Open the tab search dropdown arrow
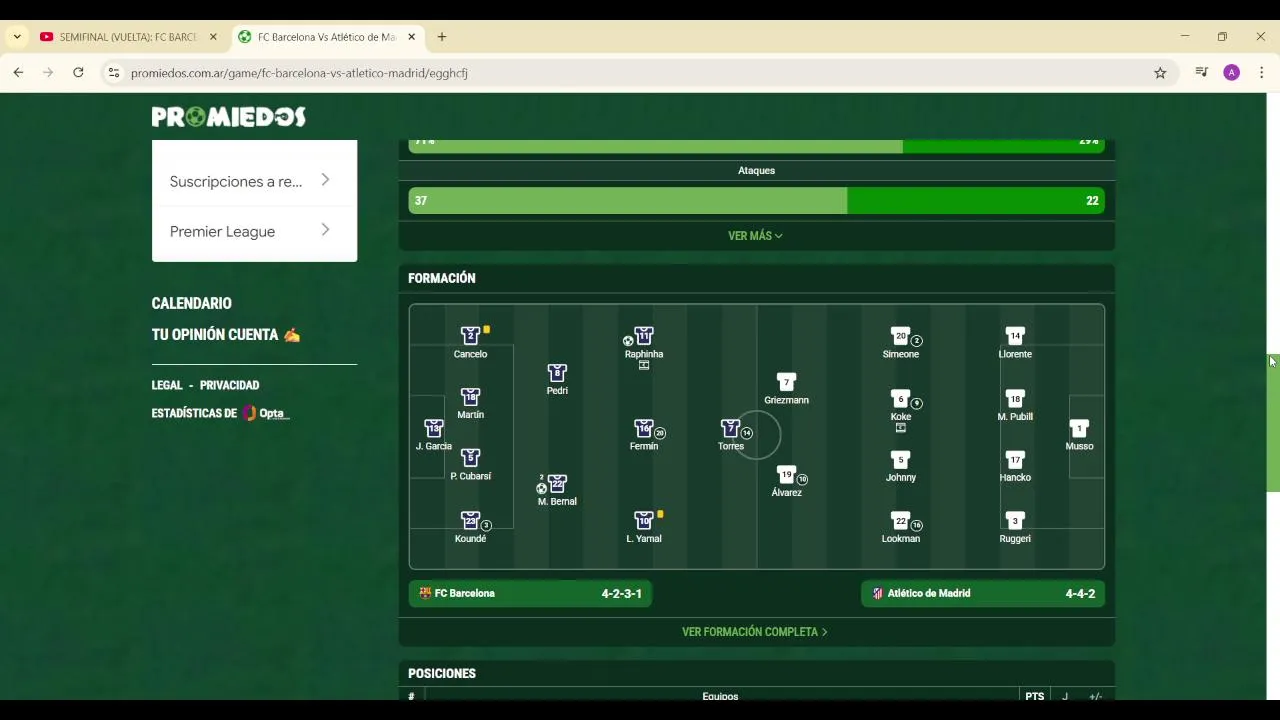 coord(17,37)
